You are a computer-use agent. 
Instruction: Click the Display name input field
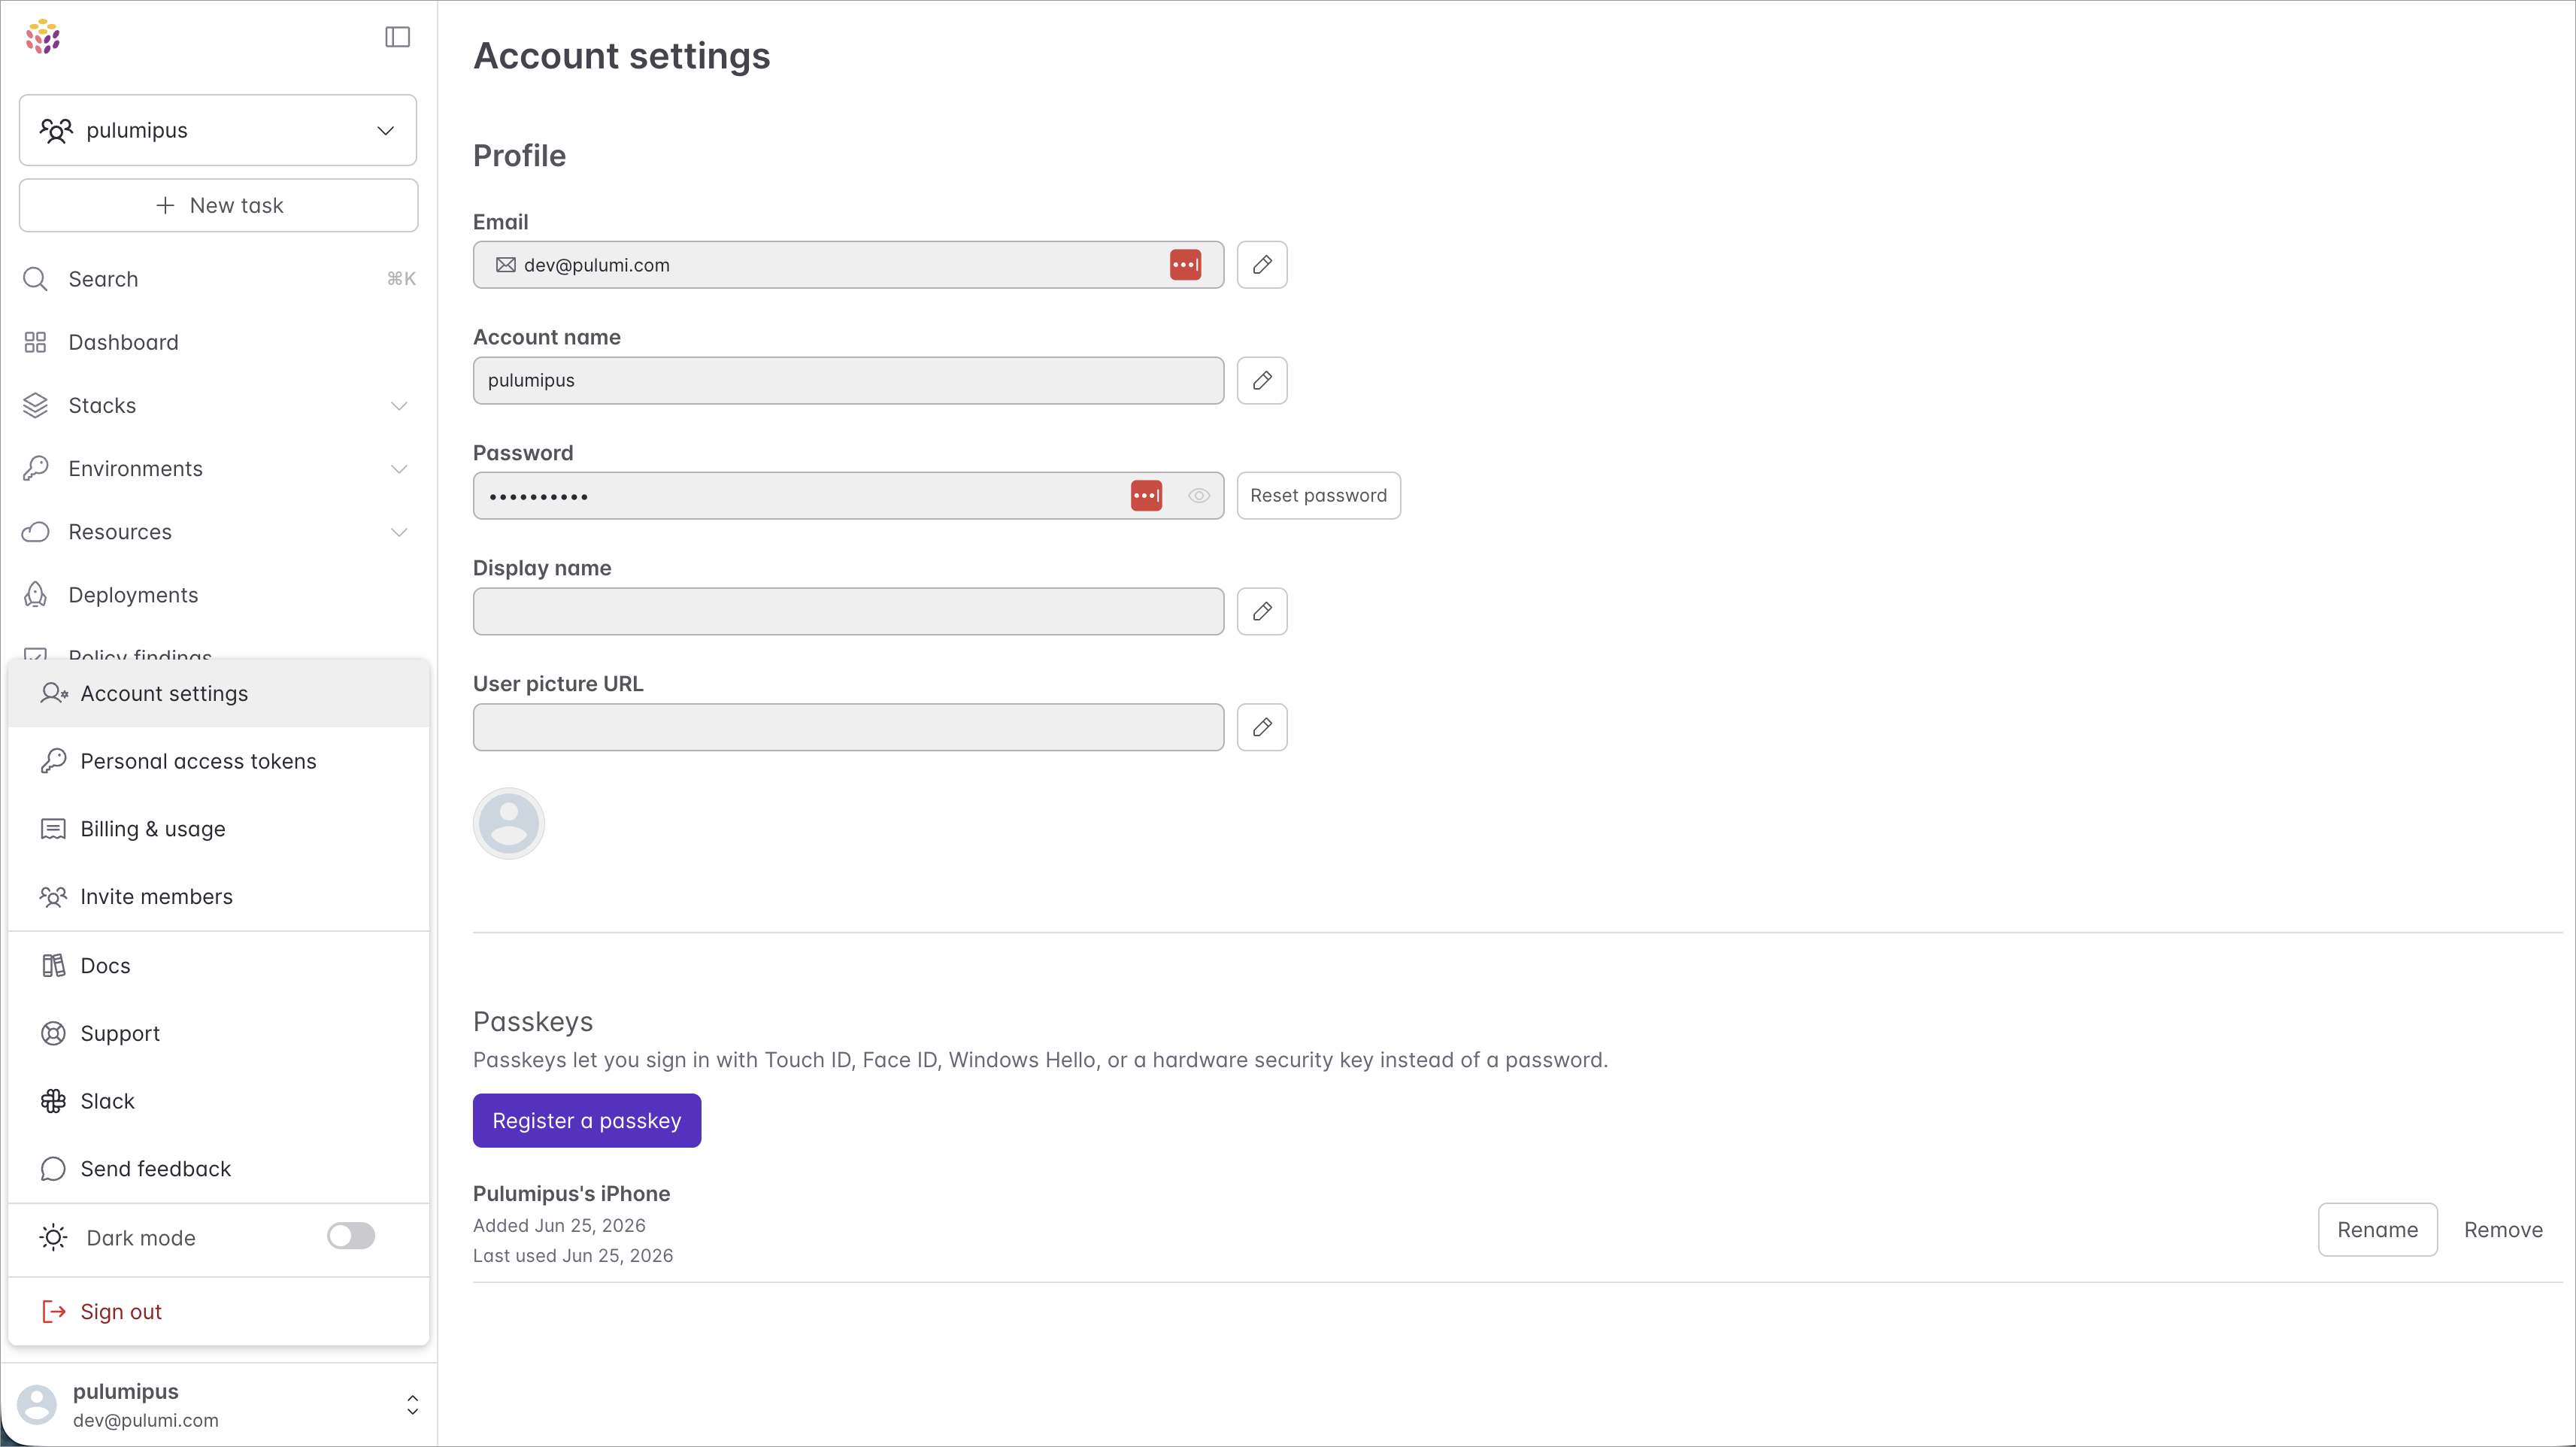(848, 612)
